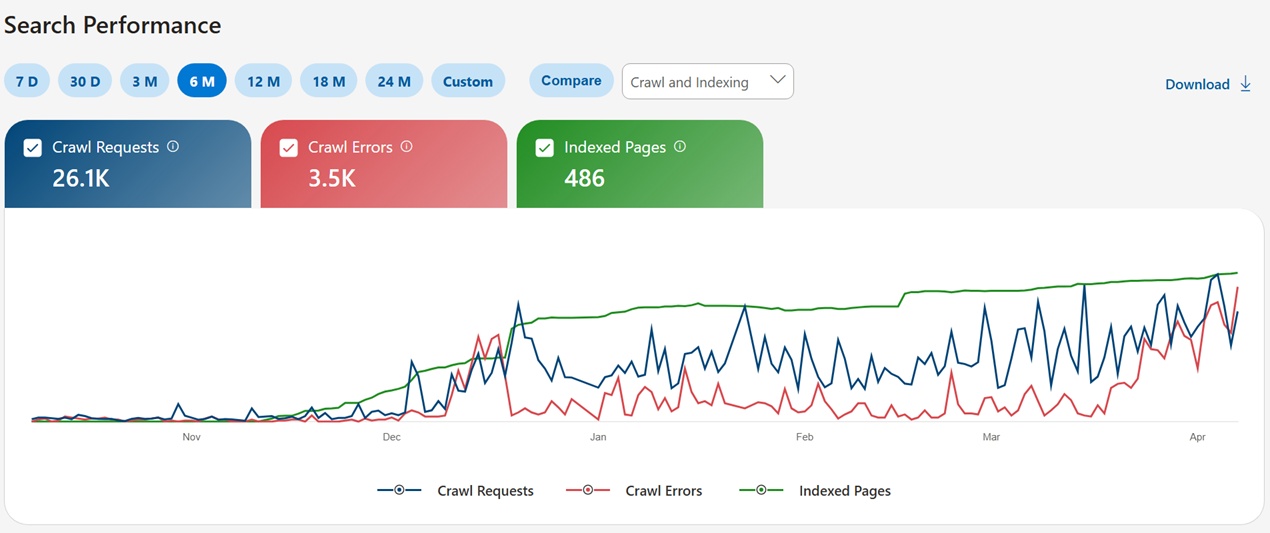Click the Crawl Errors legend marker
Viewport: 1270px width, 533px height.
(x=587, y=490)
